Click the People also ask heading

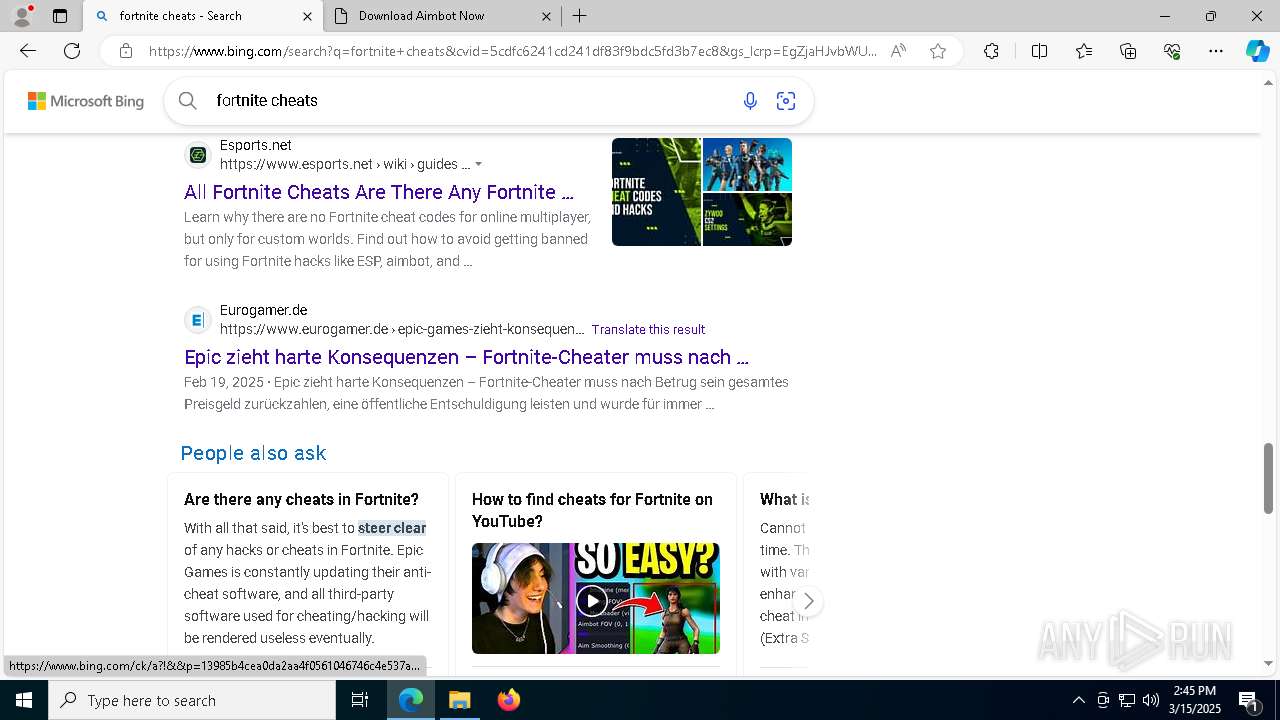253,453
